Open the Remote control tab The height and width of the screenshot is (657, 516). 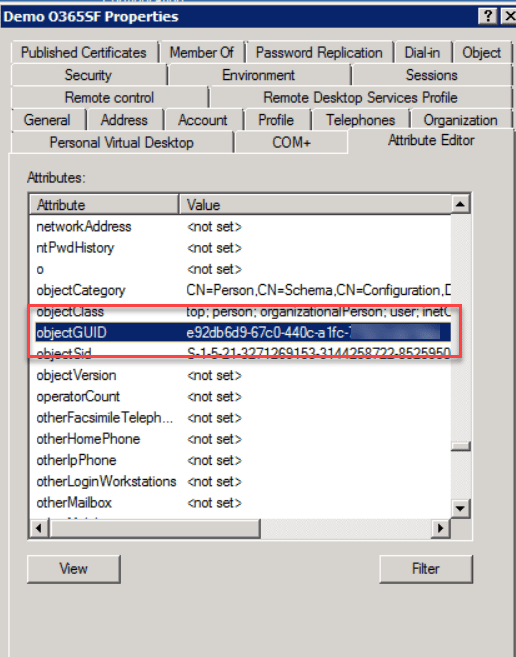(109, 98)
